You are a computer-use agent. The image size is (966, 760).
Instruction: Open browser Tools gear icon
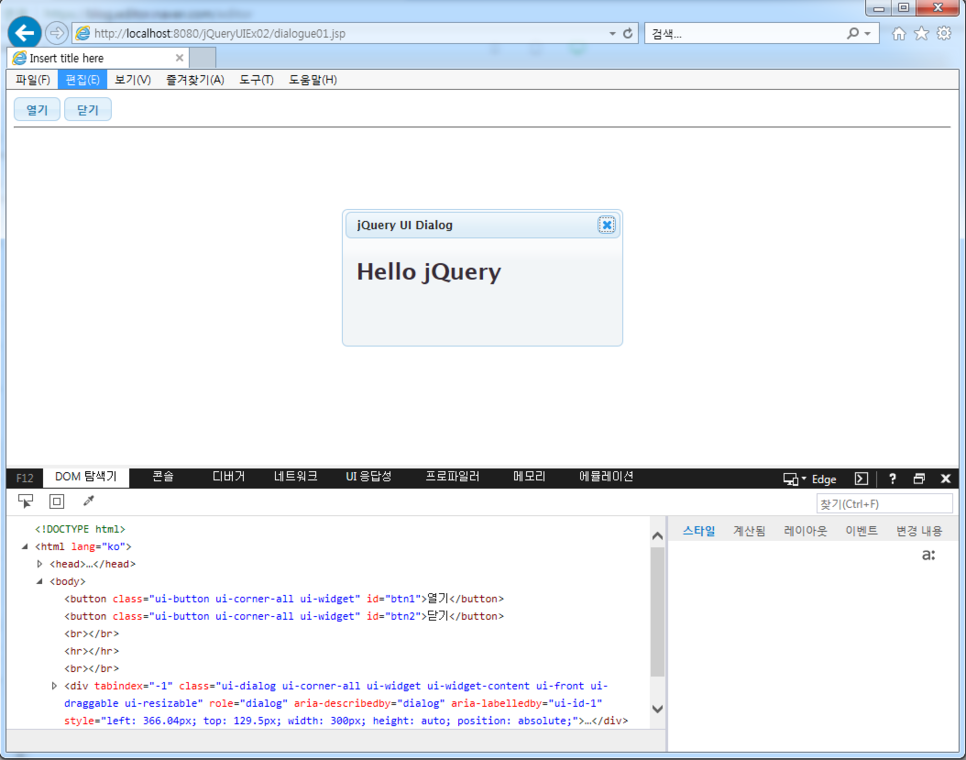click(944, 33)
